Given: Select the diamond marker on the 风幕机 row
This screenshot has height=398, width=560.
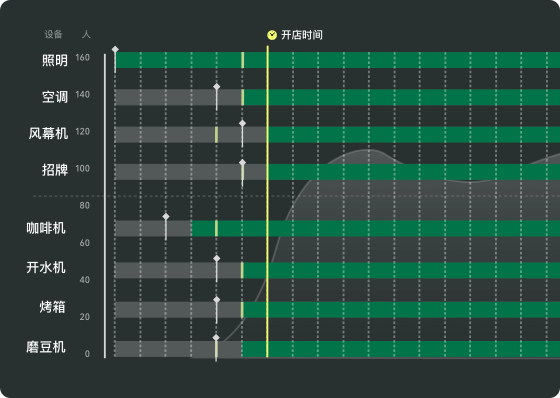Looking at the screenshot, I should (242, 124).
